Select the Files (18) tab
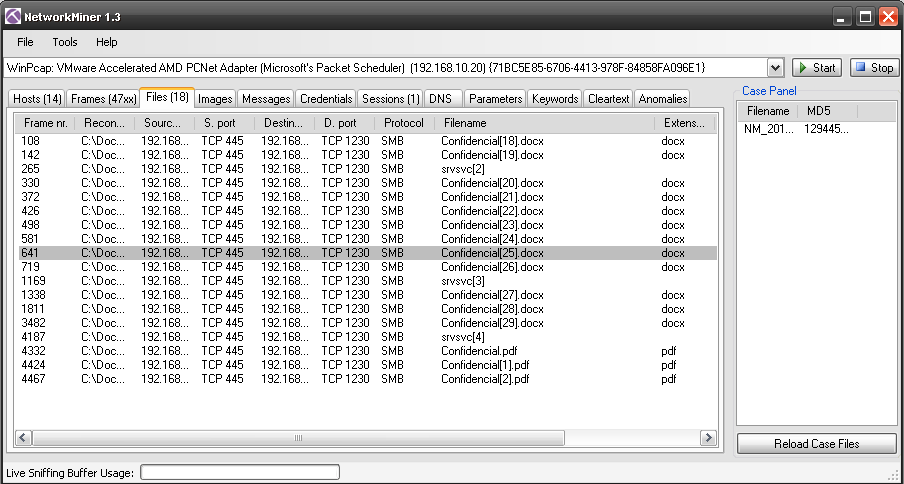 [167, 97]
